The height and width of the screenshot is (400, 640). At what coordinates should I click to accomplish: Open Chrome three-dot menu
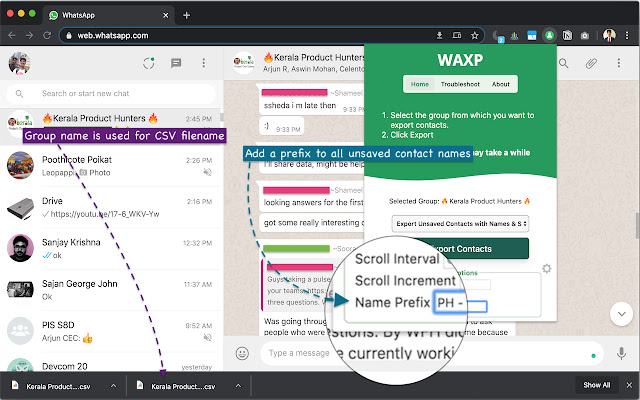tap(627, 36)
